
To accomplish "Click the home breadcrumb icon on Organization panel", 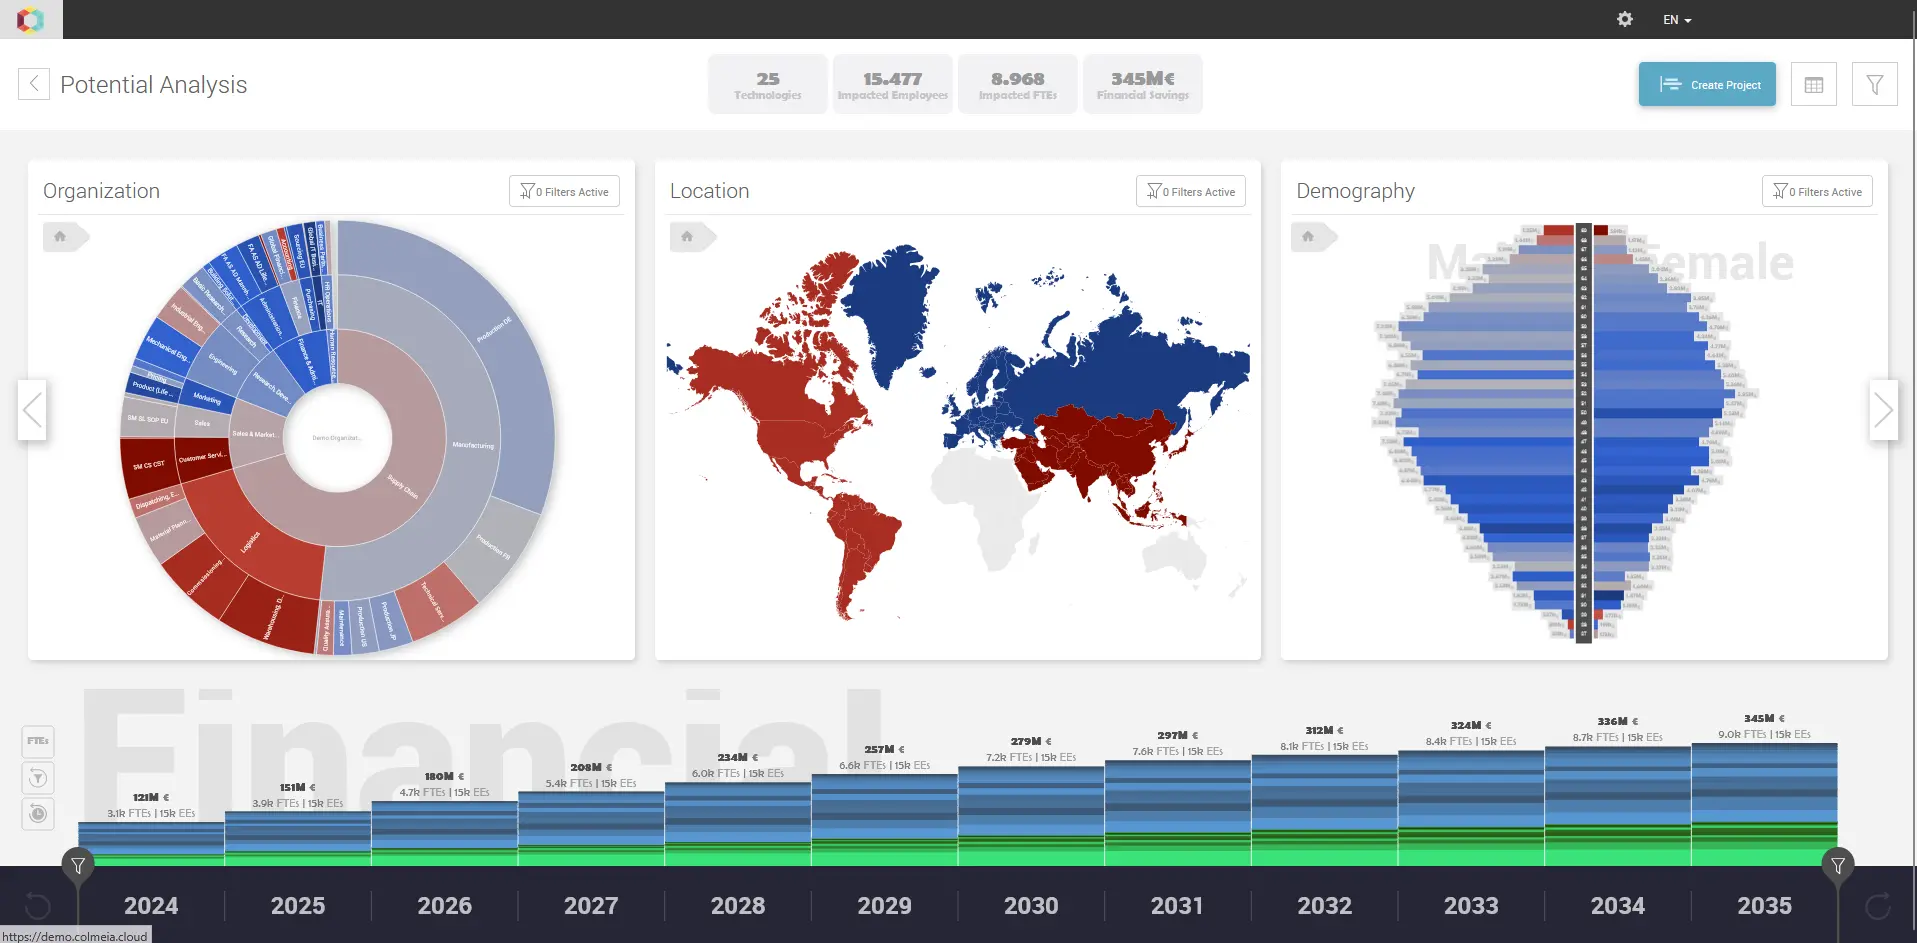I will pos(60,236).
